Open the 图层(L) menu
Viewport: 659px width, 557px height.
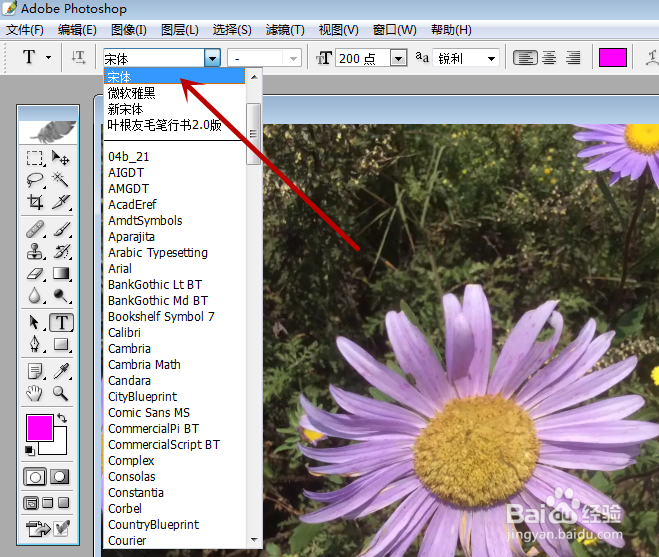(x=180, y=30)
